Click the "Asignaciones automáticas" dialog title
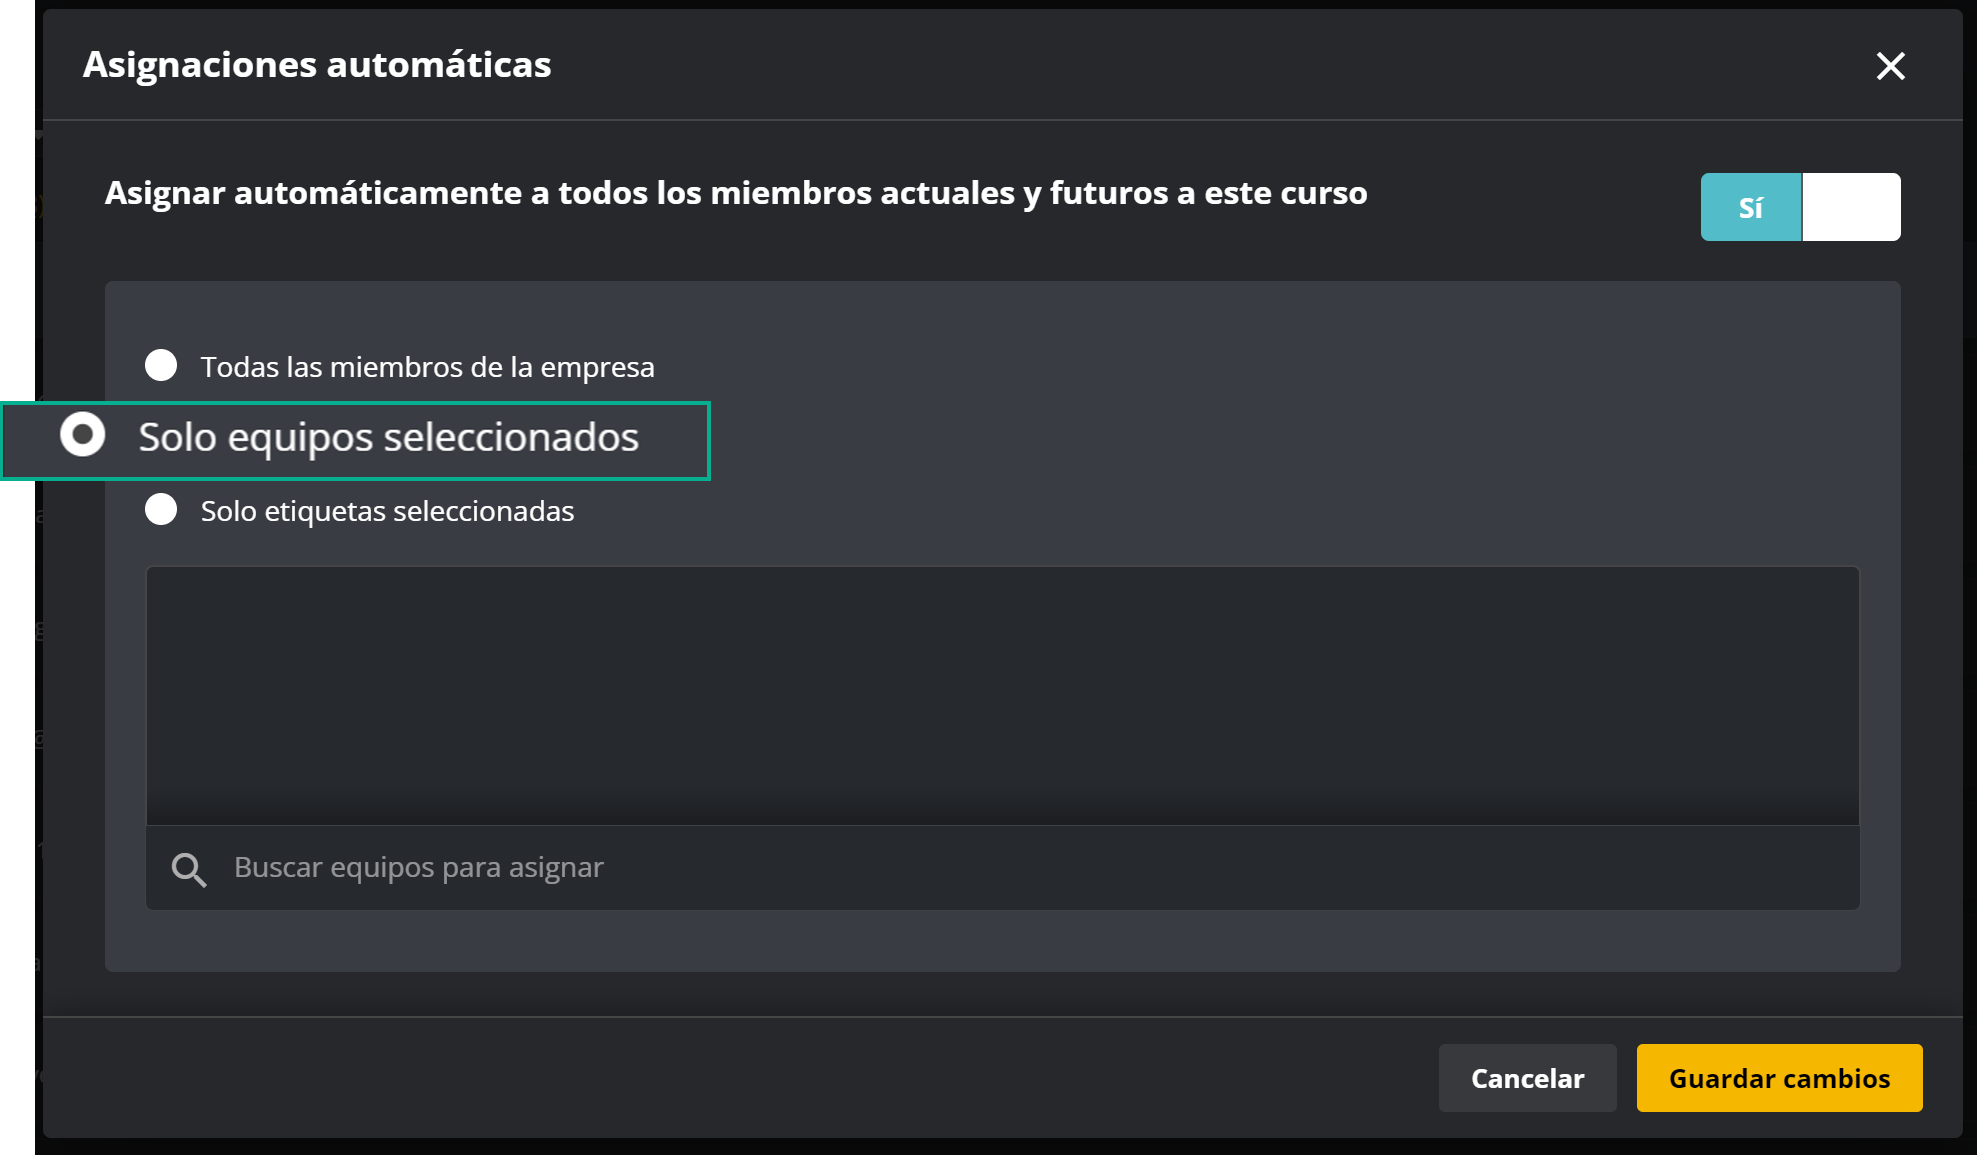Viewport: 1977px width, 1155px height. tap(316, 65)
